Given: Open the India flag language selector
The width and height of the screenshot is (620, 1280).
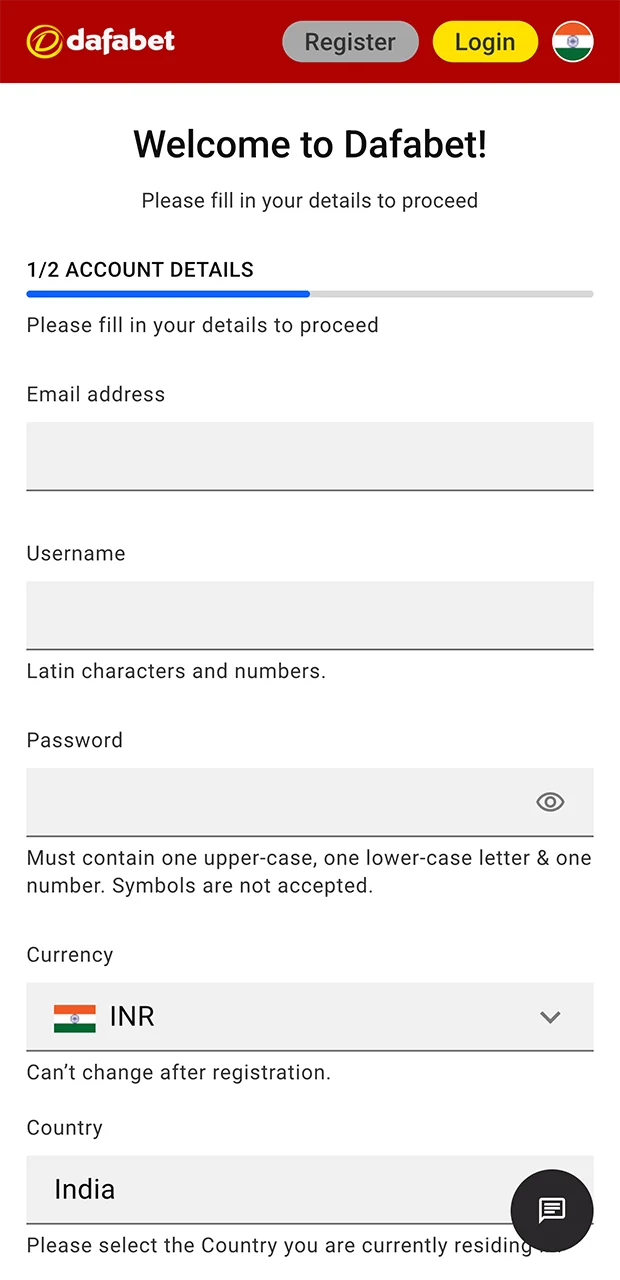Looking at the screenshot, I should tap(572, 41).
